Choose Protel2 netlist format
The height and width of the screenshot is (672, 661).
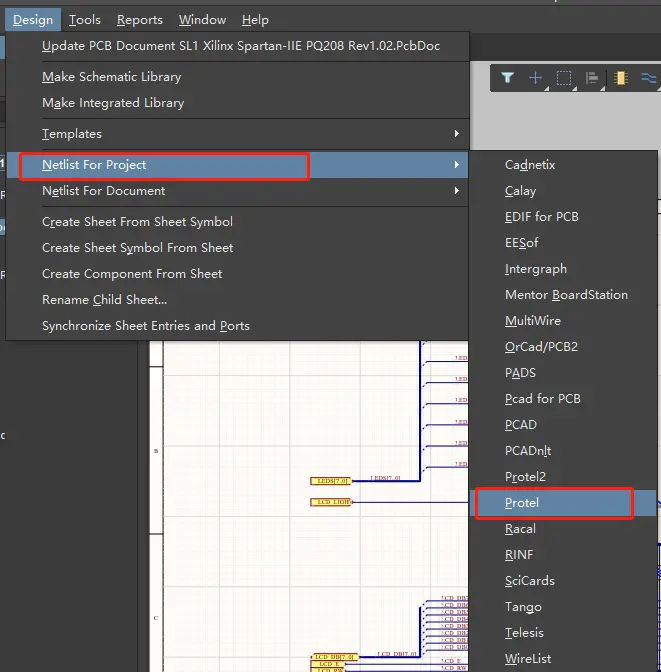pyautogui.click(x=564, y=477)
